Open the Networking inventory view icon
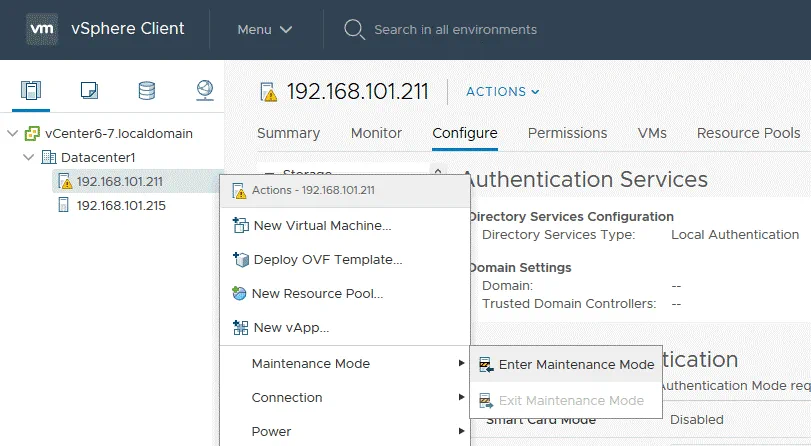This screenshot has height=446, width=811. pyautogui.click(x=204, y=91)
